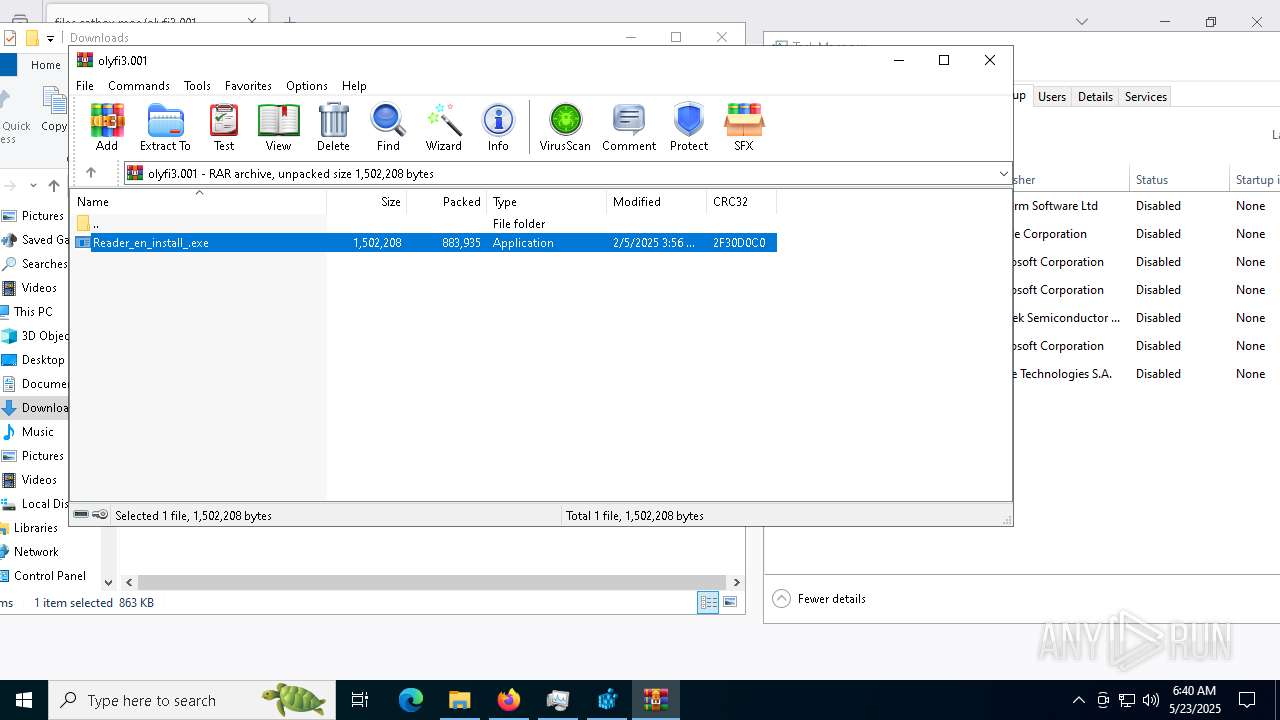
Task: Open the Commands menu
Action: point(139,86)
